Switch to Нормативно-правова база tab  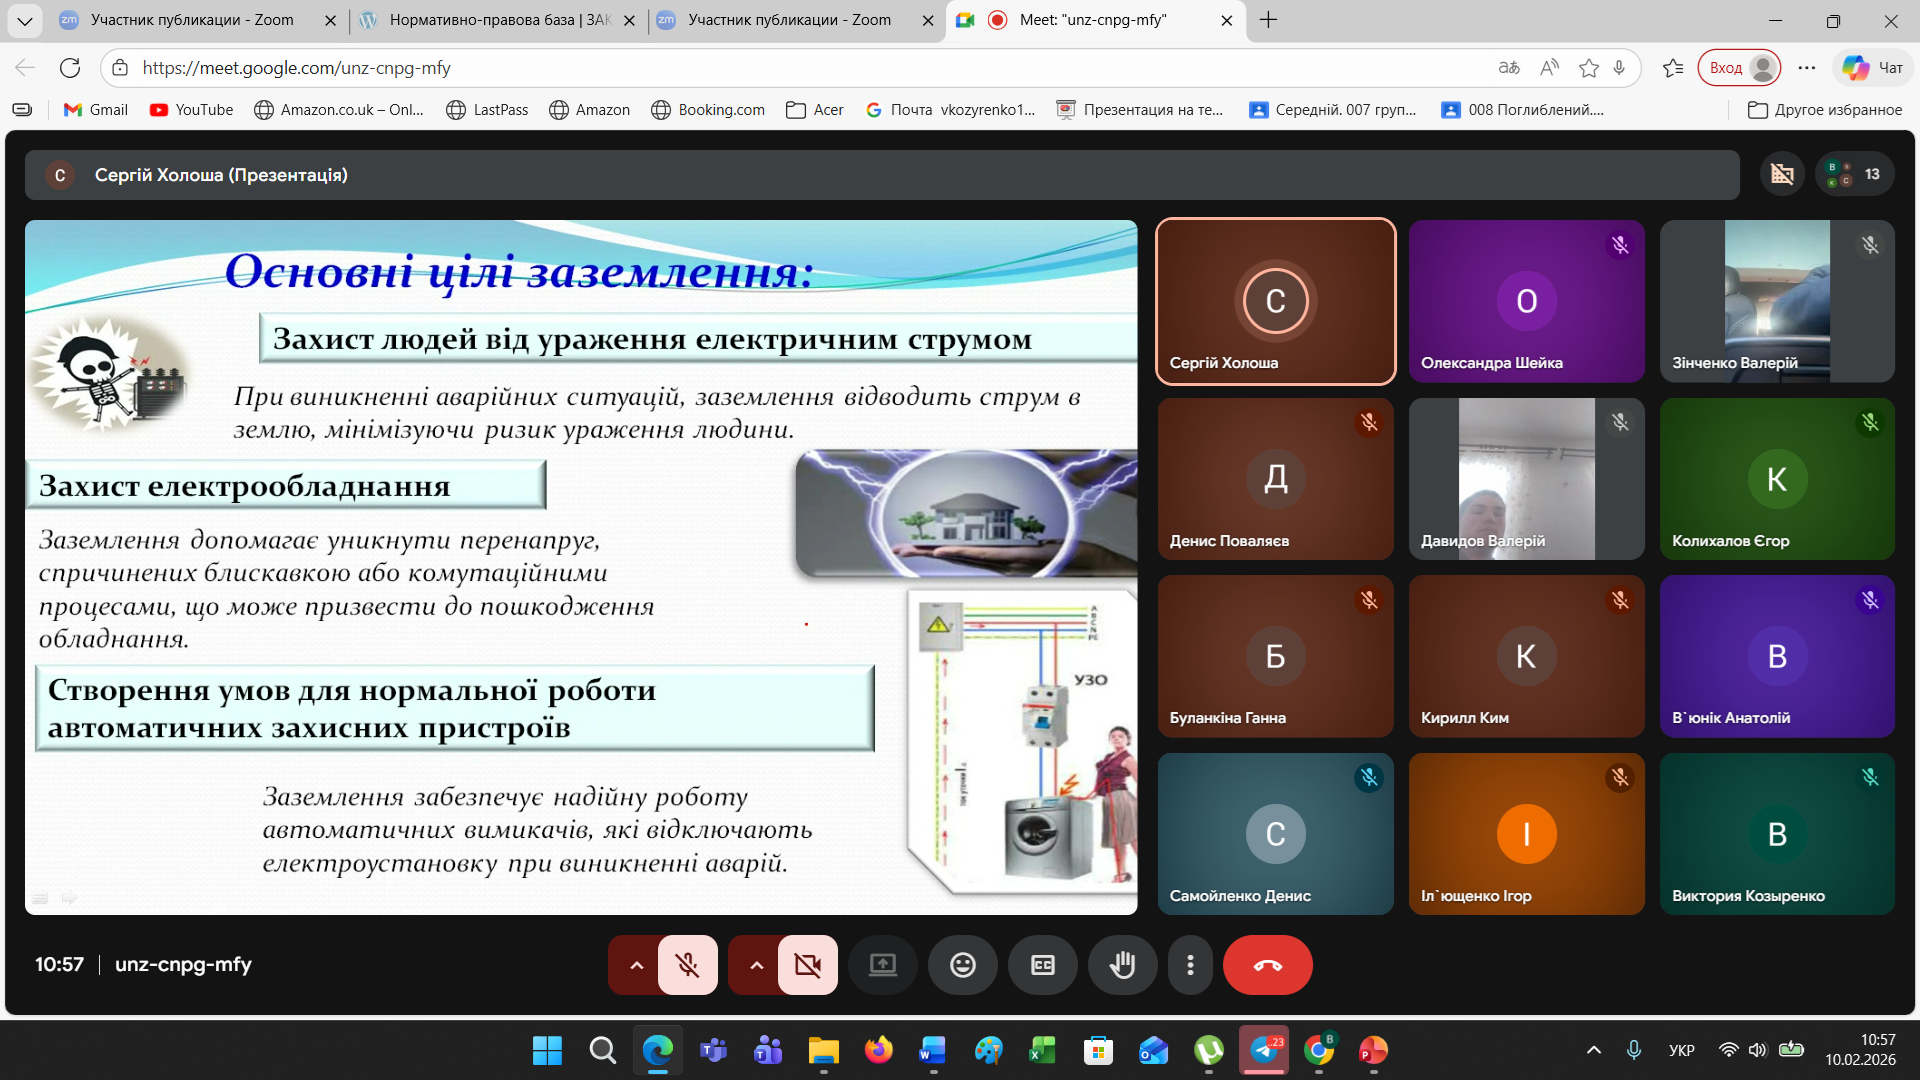pos(497,20)
